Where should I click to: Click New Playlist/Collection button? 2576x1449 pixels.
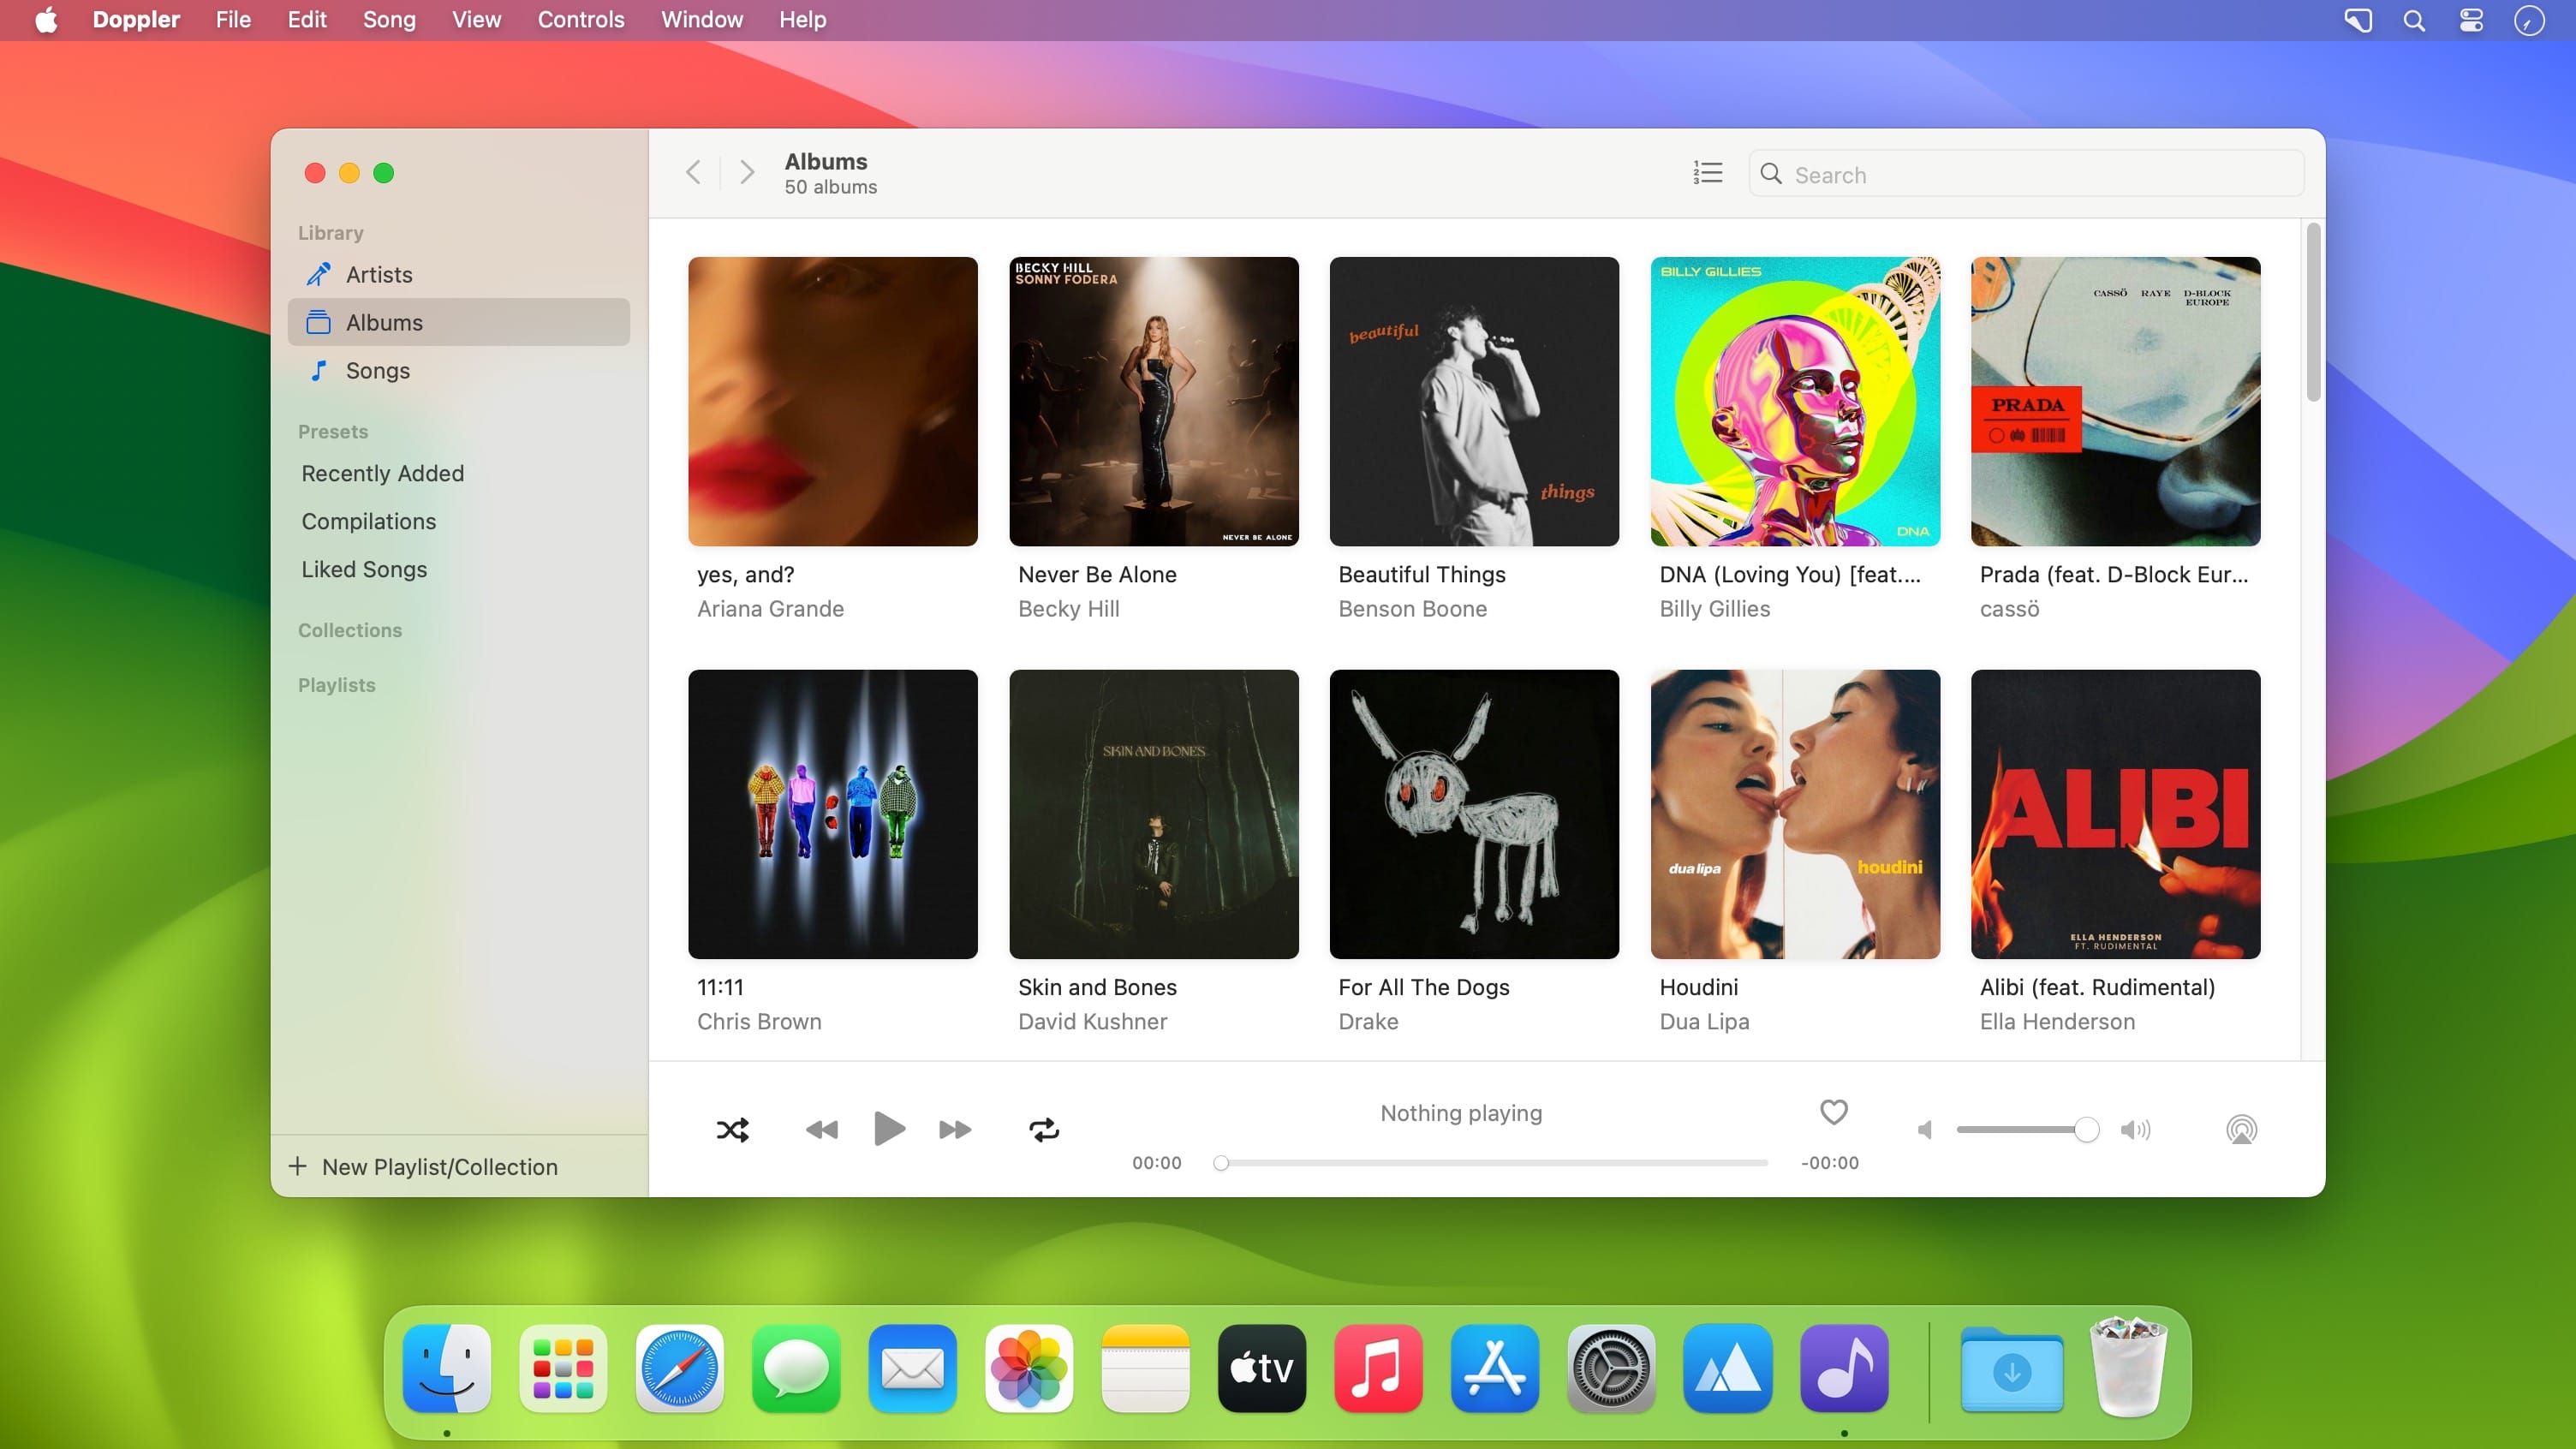(x=423, y=1167)
